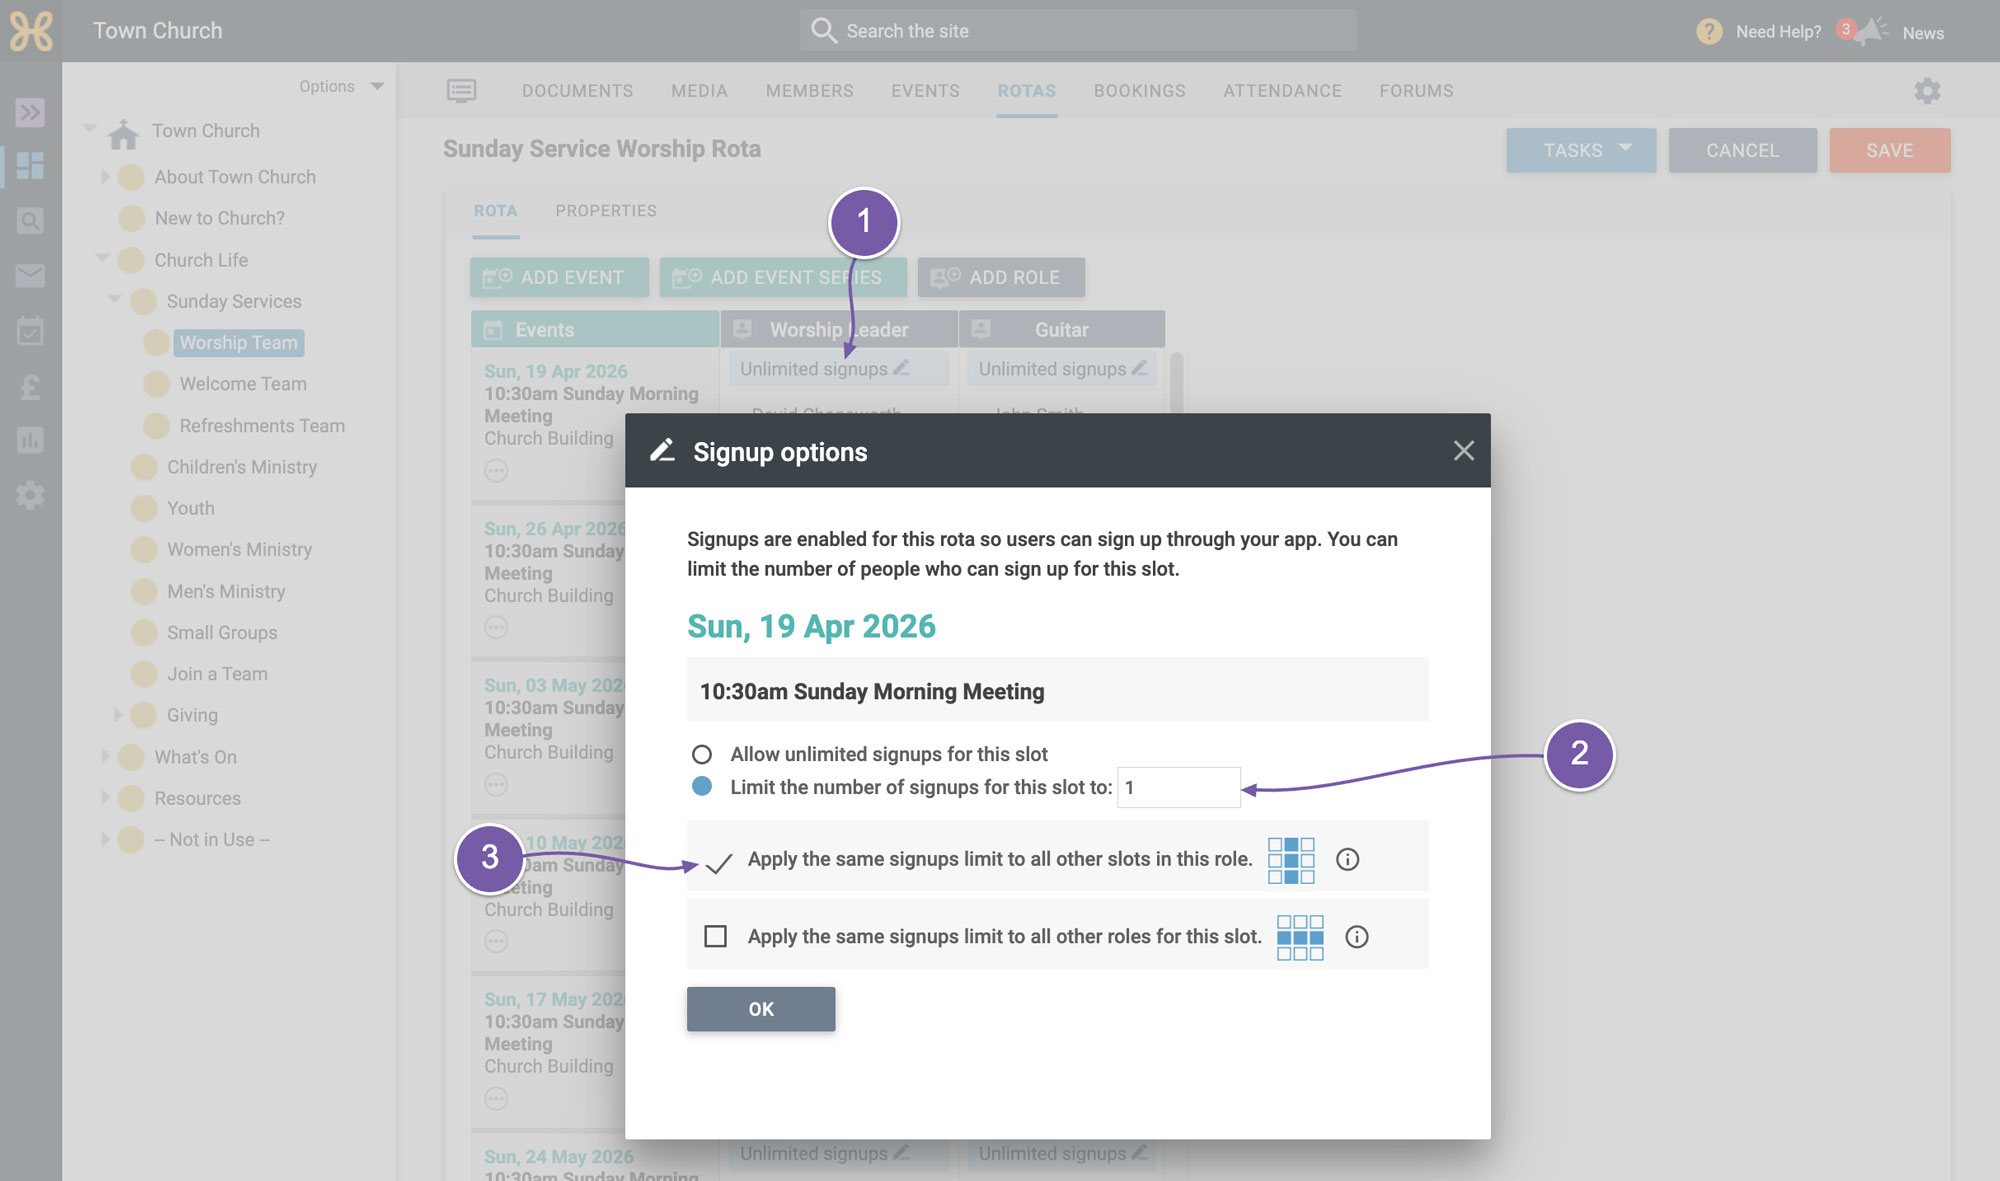2000x1181 pixels.
Task: Open the TASKS dropdown button
Action: pyautogui.click(x=1581, y=150)
